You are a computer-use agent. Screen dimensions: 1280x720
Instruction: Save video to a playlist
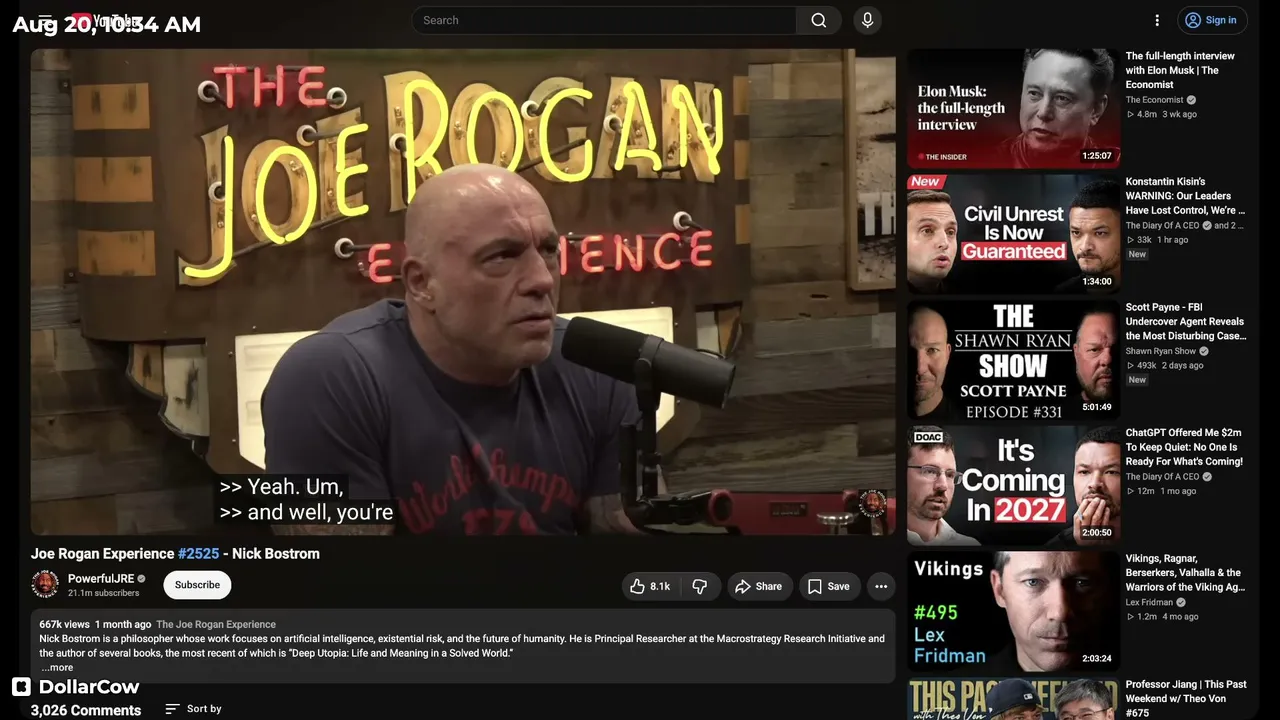click(x=829, y=587)
